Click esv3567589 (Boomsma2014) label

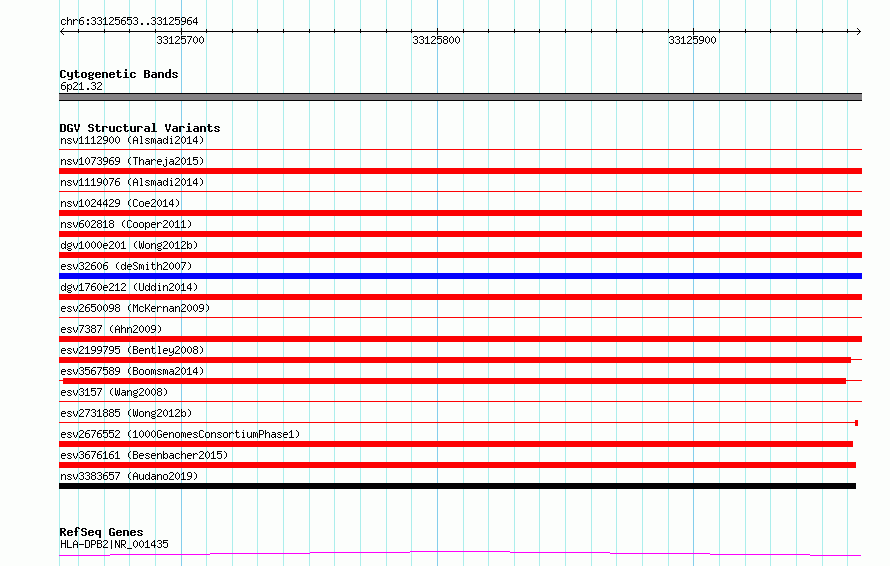click(x=132, y=371)
